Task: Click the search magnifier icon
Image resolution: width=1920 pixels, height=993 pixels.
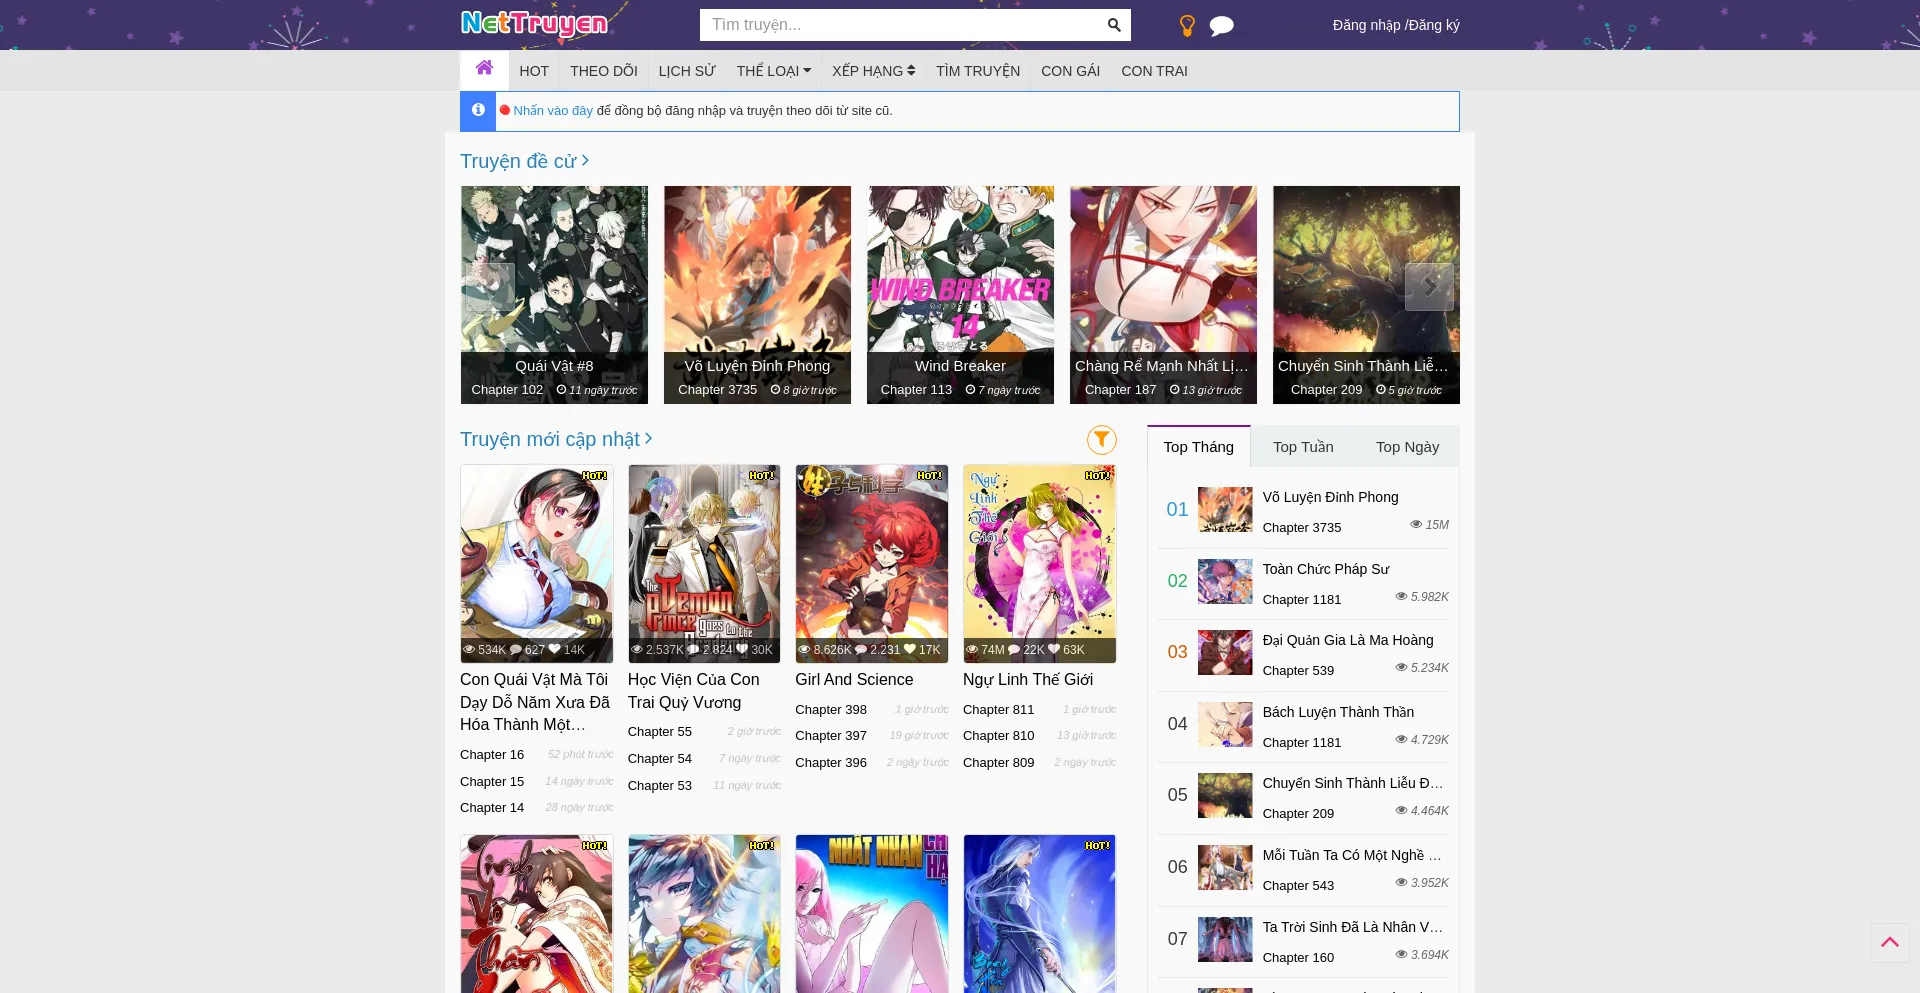Action: pyautogui.click(x=1114, y=25)
